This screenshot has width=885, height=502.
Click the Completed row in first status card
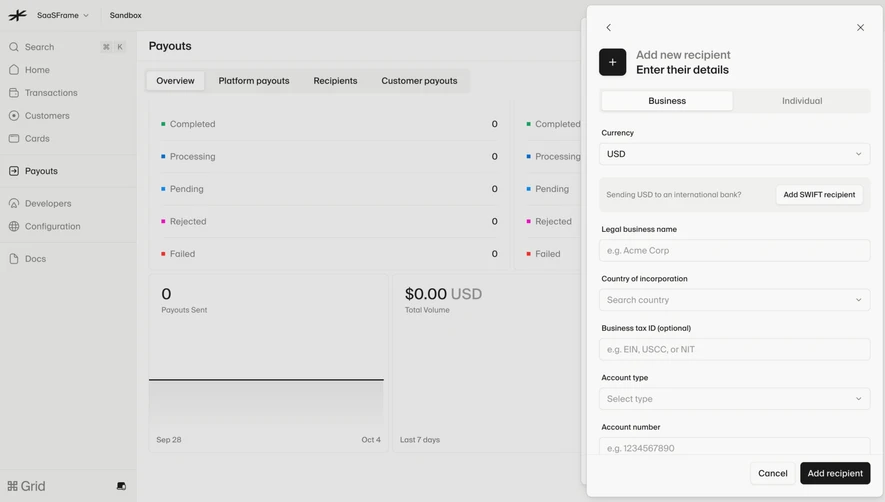tap(330, 124)
